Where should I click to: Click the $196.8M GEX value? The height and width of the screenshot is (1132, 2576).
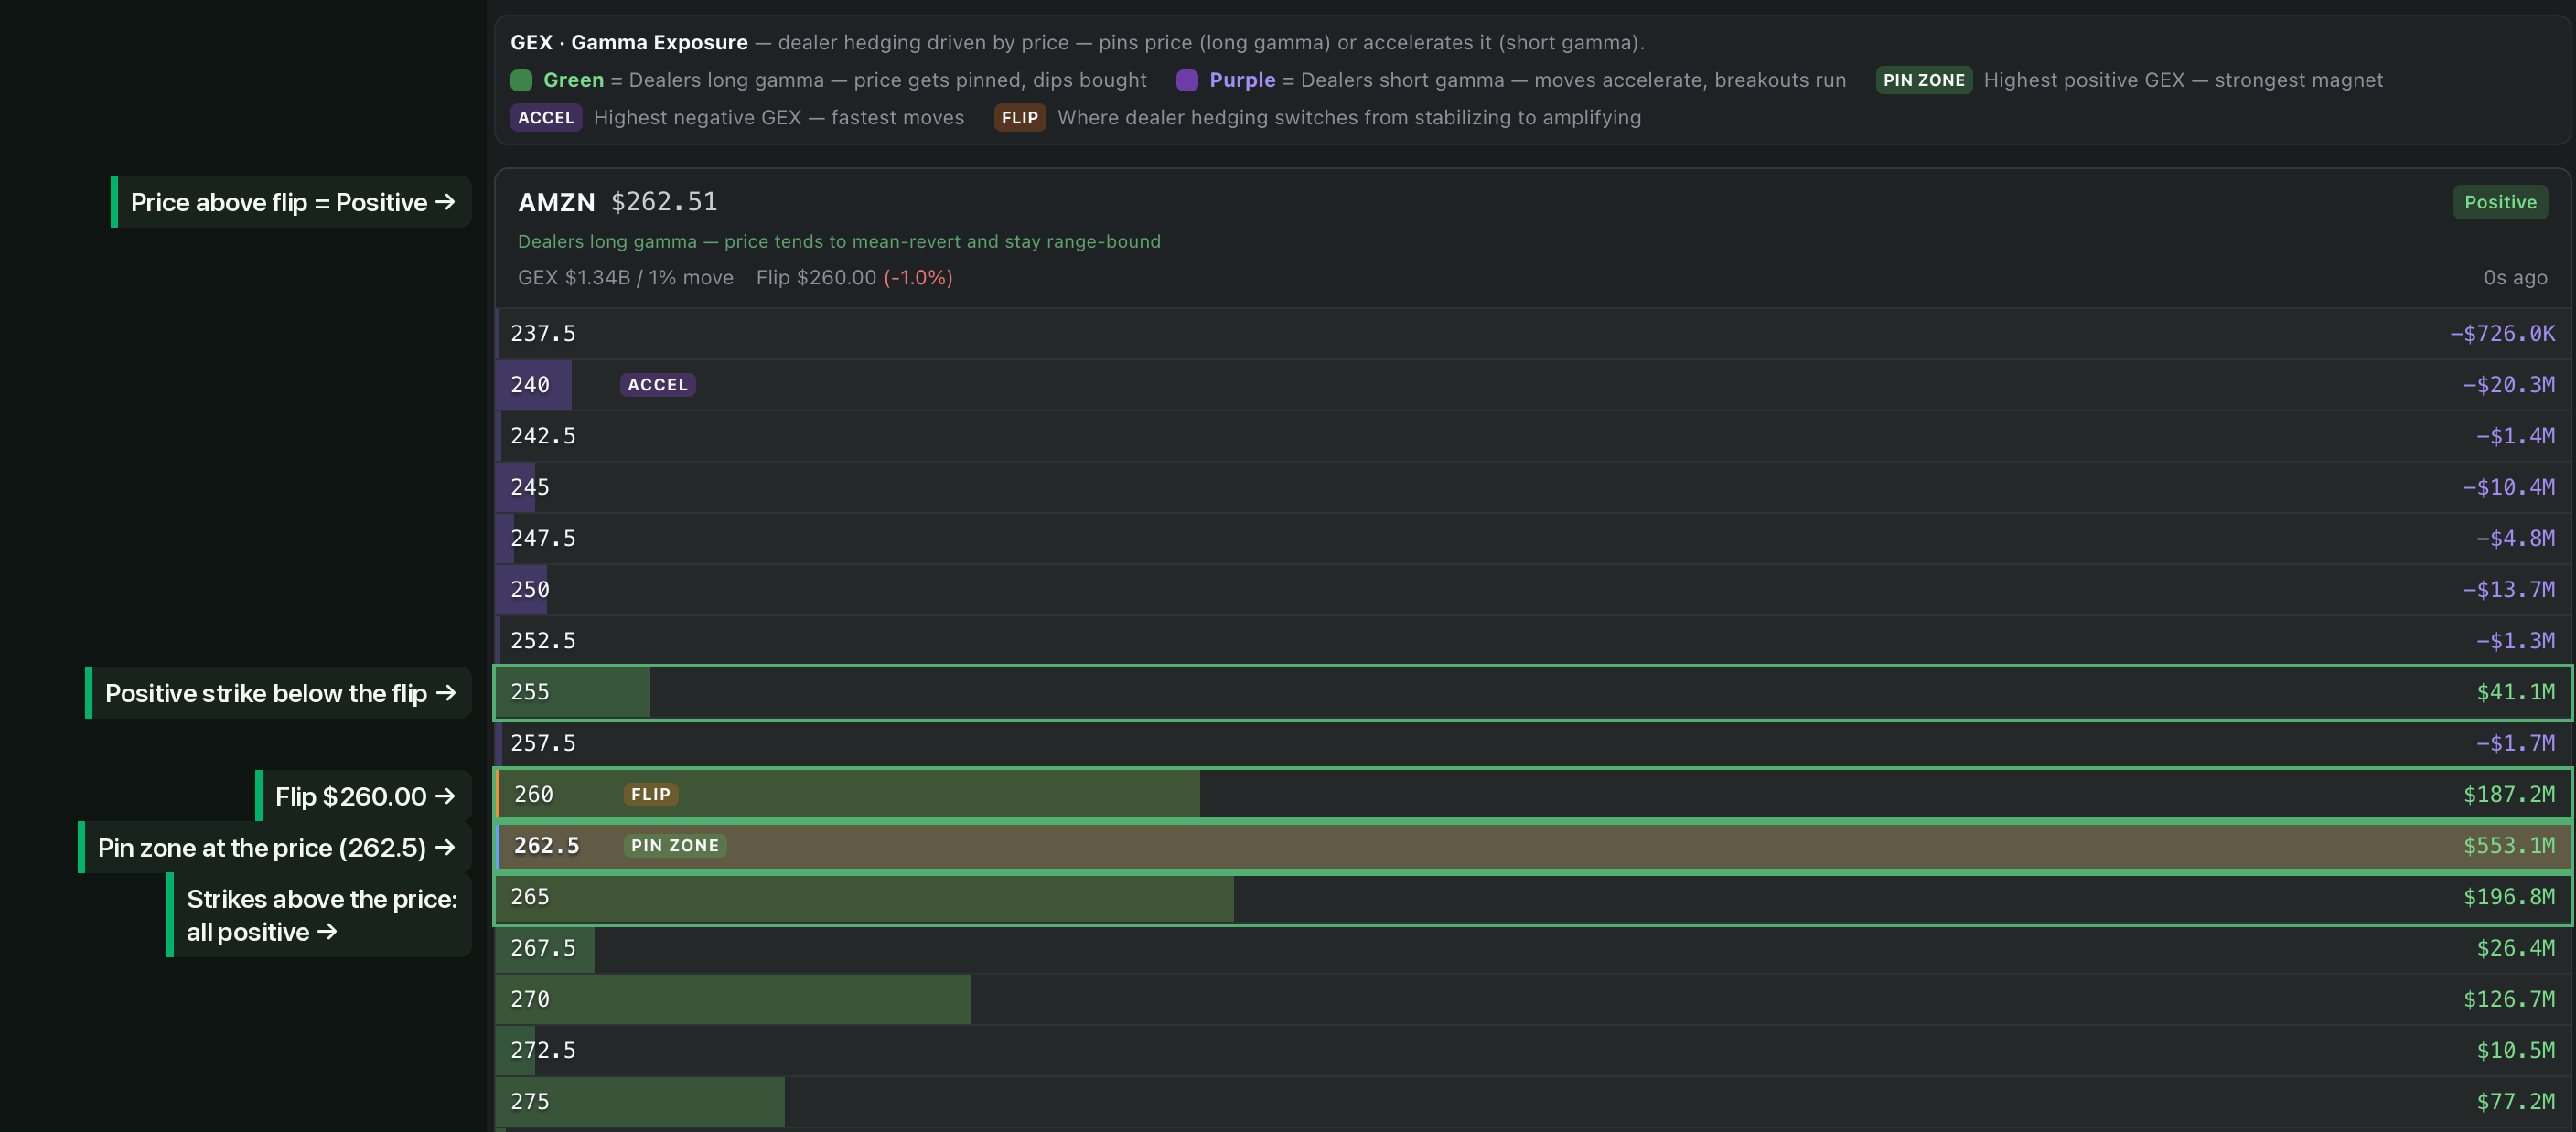pos(2509,897)
